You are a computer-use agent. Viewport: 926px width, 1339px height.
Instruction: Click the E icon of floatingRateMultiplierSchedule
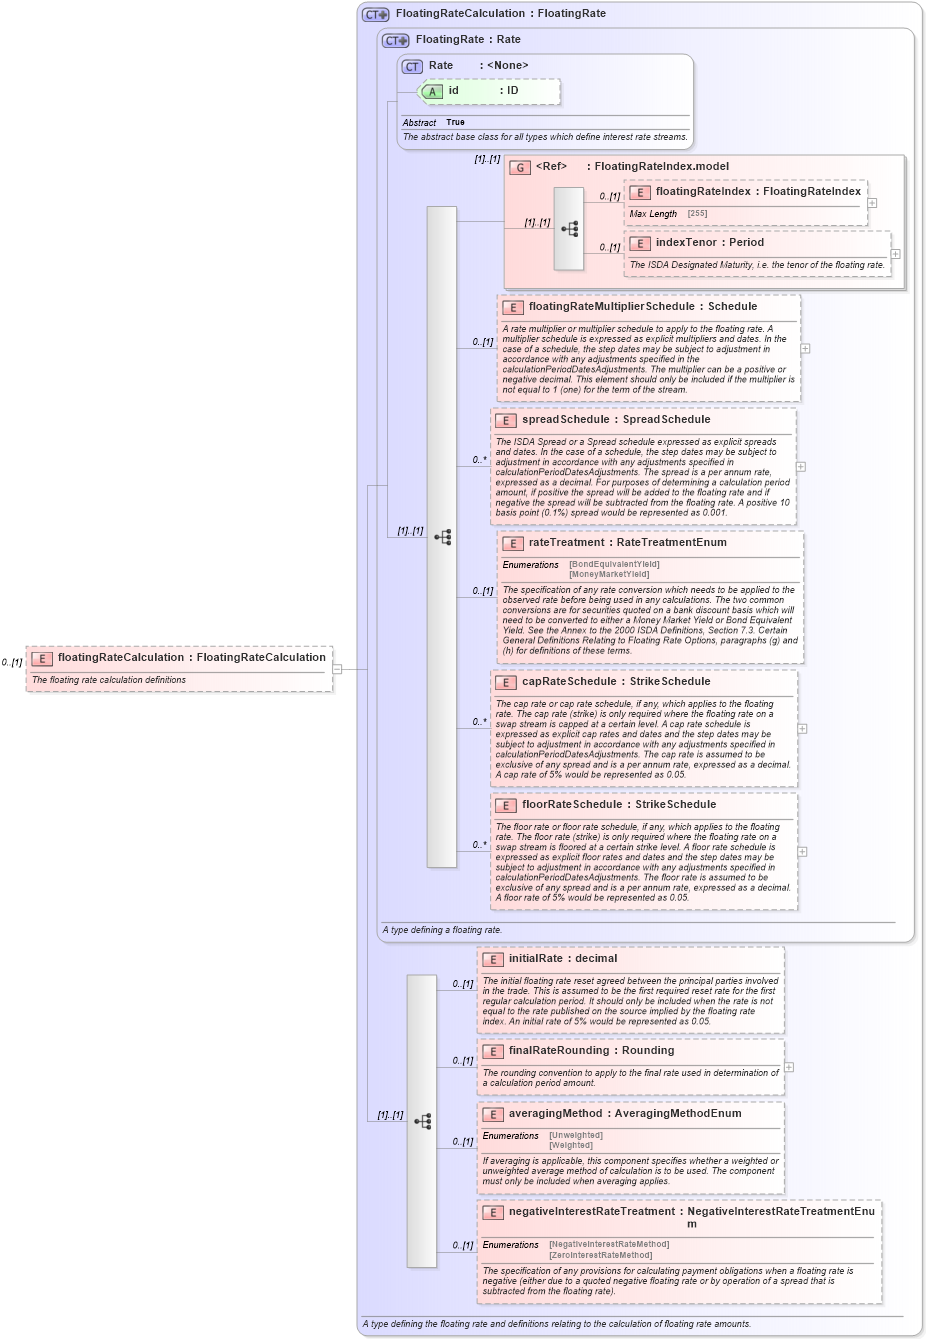click(x=513, y=307)
